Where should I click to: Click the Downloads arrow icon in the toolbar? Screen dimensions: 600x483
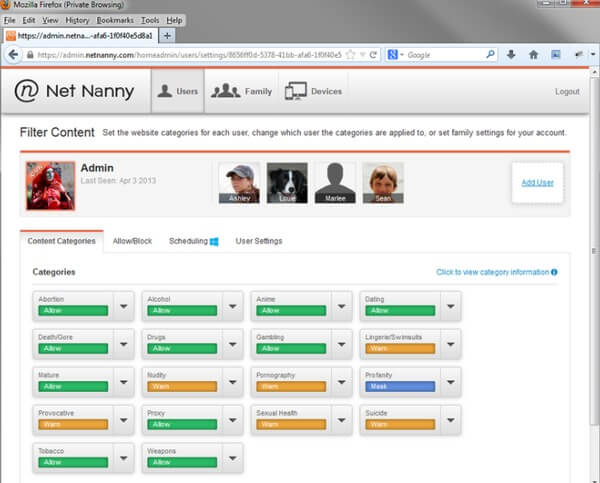point(511,55)
